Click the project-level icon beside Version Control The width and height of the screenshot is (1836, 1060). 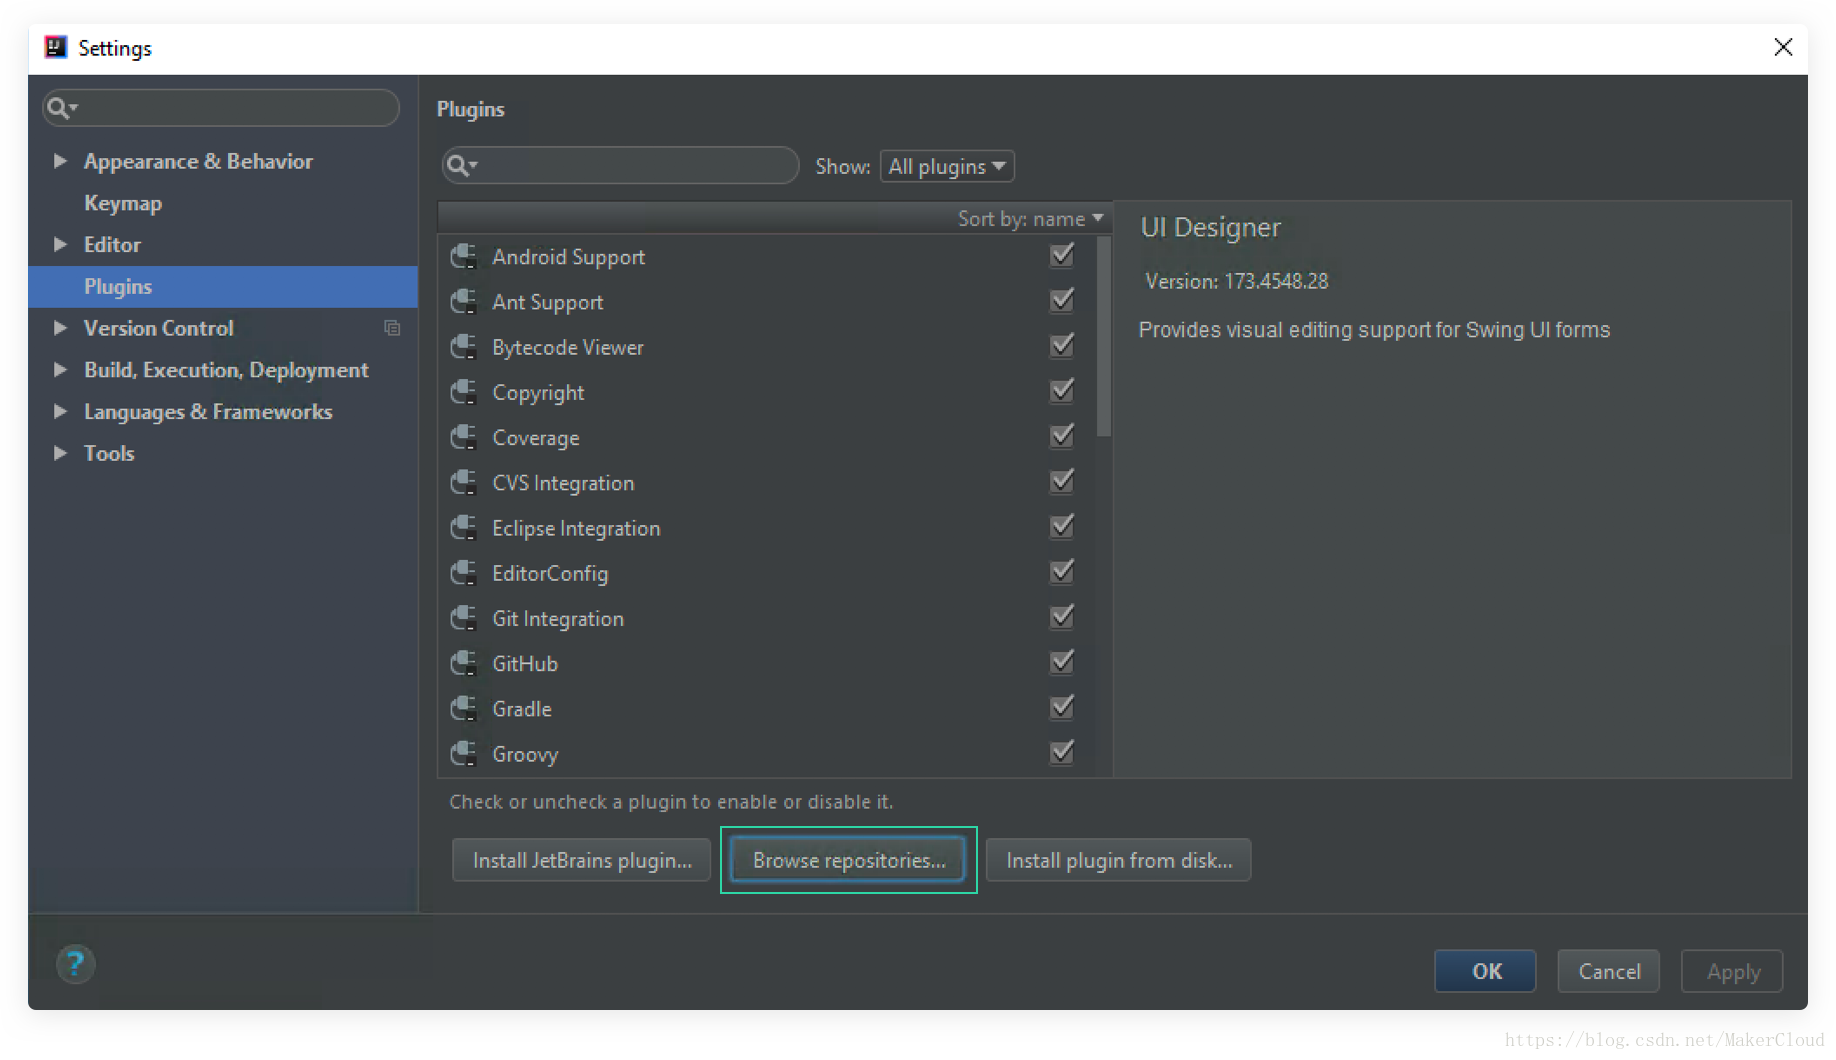pyautogui.click(x=392, y=328)
